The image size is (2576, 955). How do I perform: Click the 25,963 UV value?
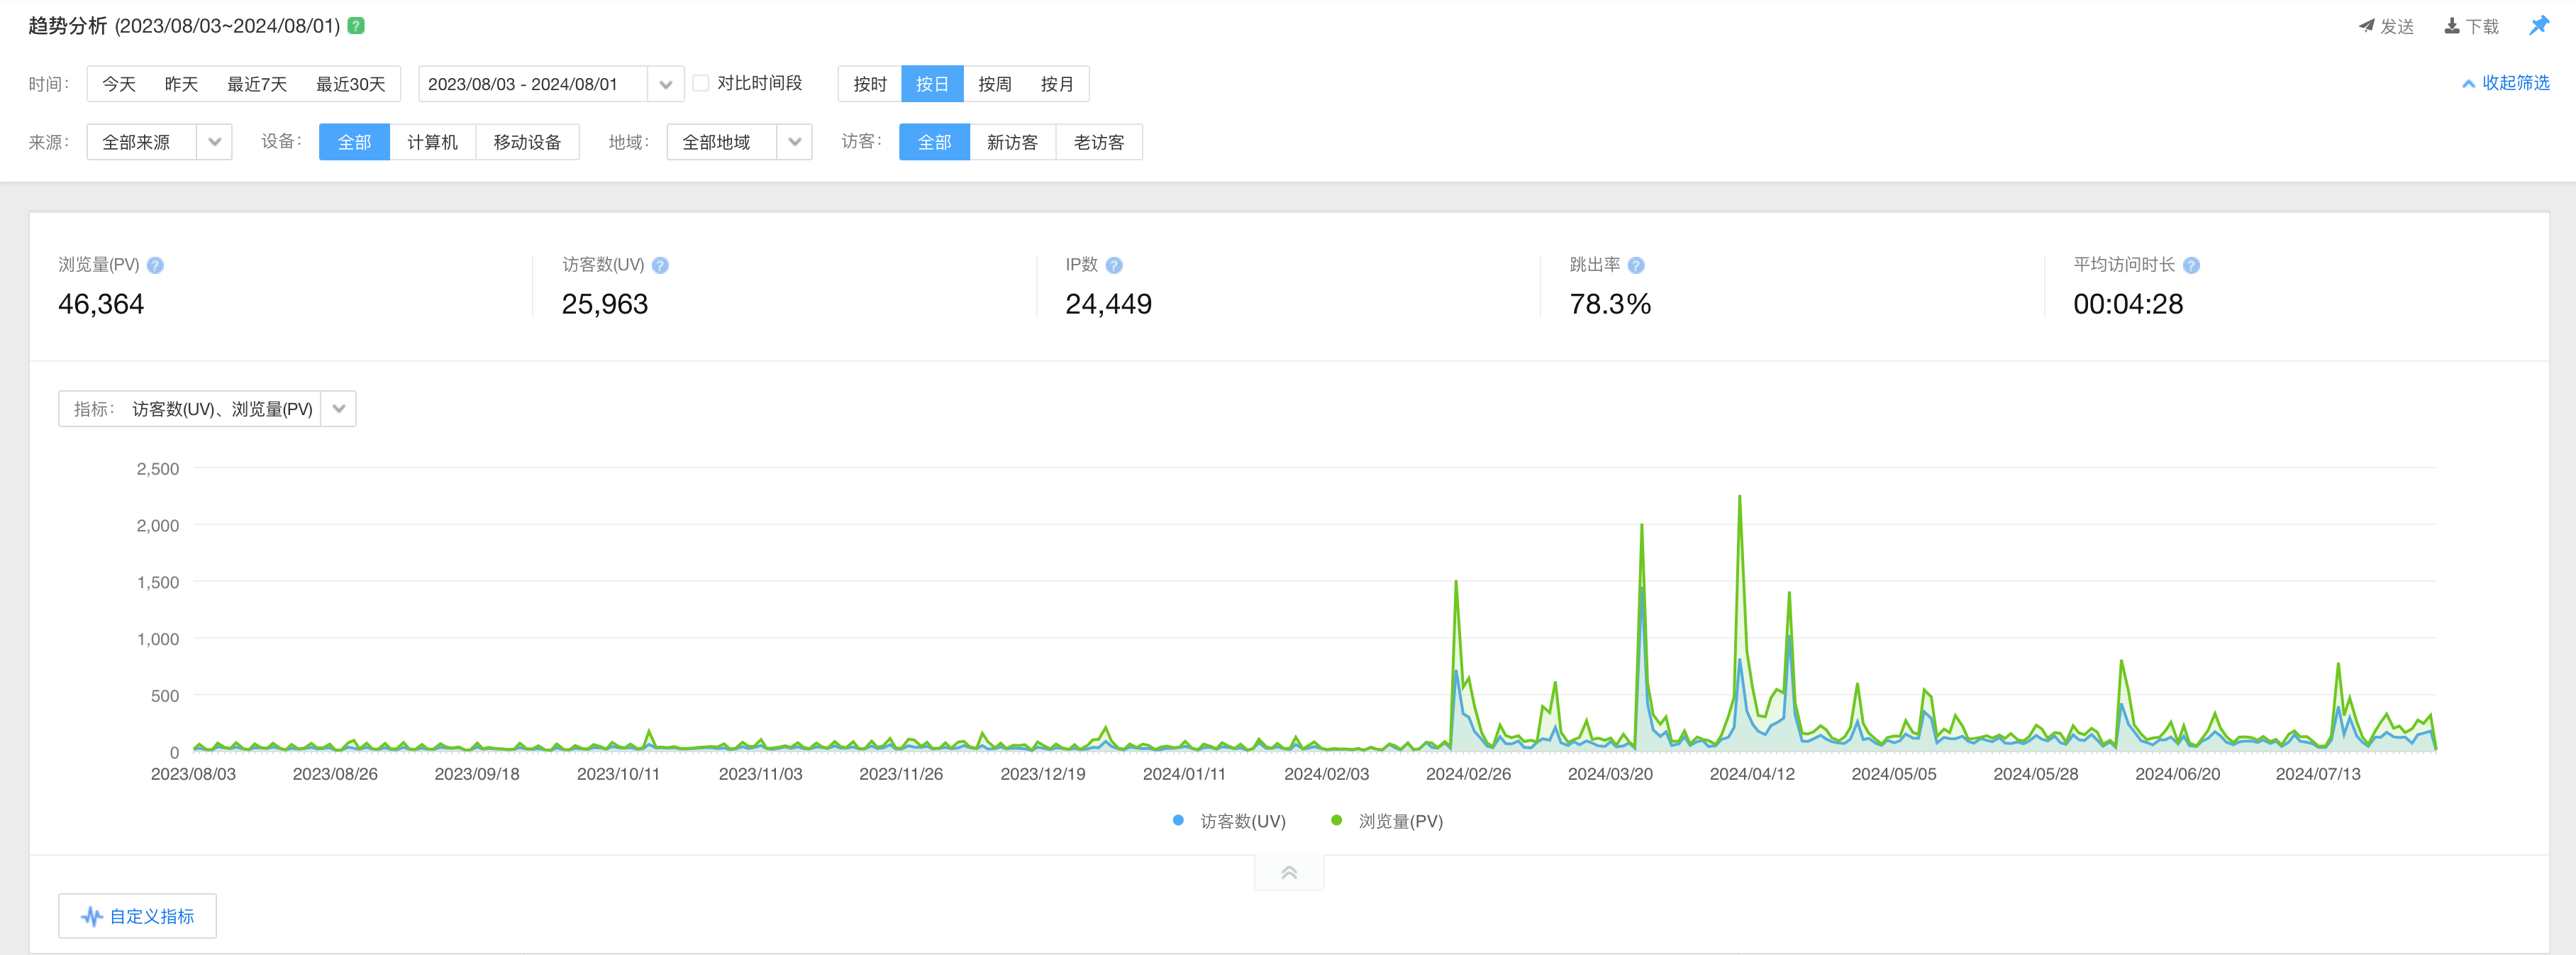click(605, 304)
